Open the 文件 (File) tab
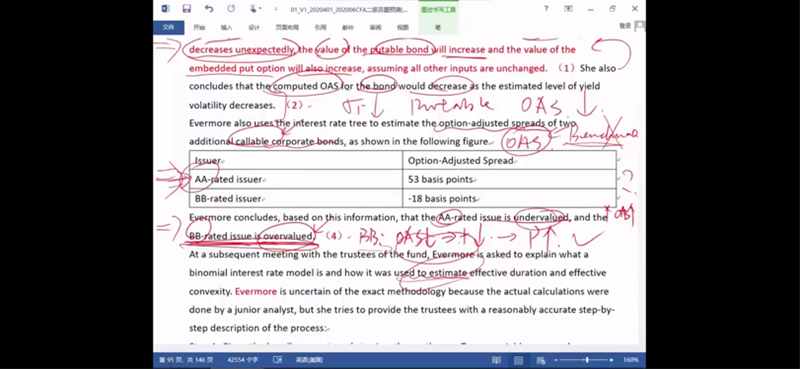This screenshot has height=369, width=800. (x=168, y=28)
